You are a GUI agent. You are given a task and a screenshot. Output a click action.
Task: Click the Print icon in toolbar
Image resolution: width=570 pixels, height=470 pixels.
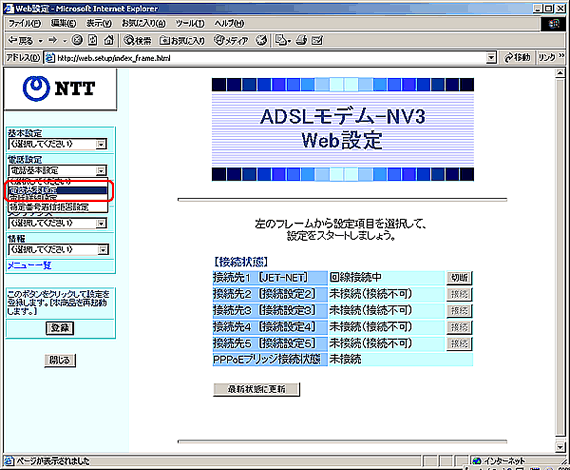pos(301,40)
